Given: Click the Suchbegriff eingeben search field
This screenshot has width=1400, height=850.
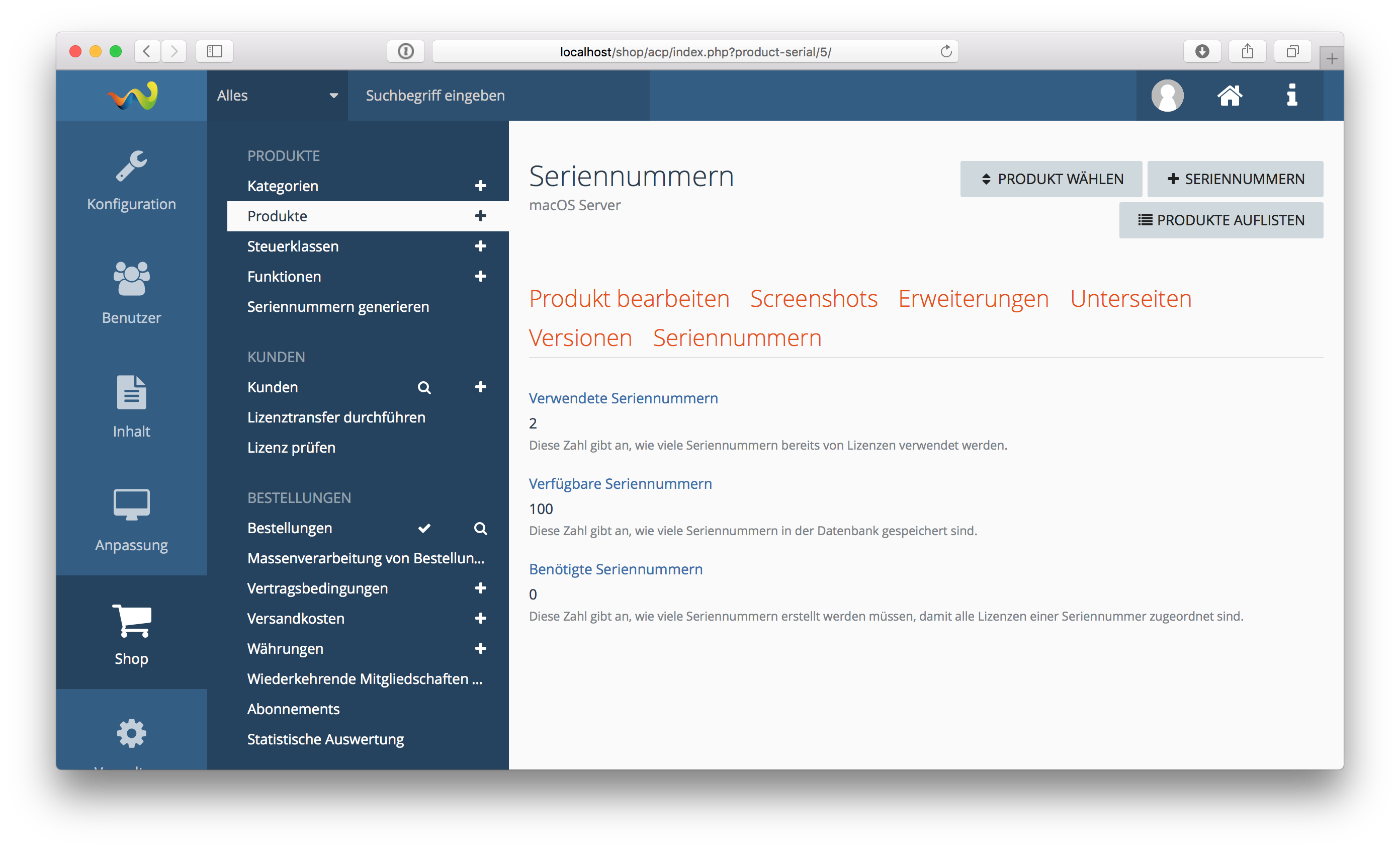Looking at the screenshot, I should pyautogui.click(x=498, y=96).
